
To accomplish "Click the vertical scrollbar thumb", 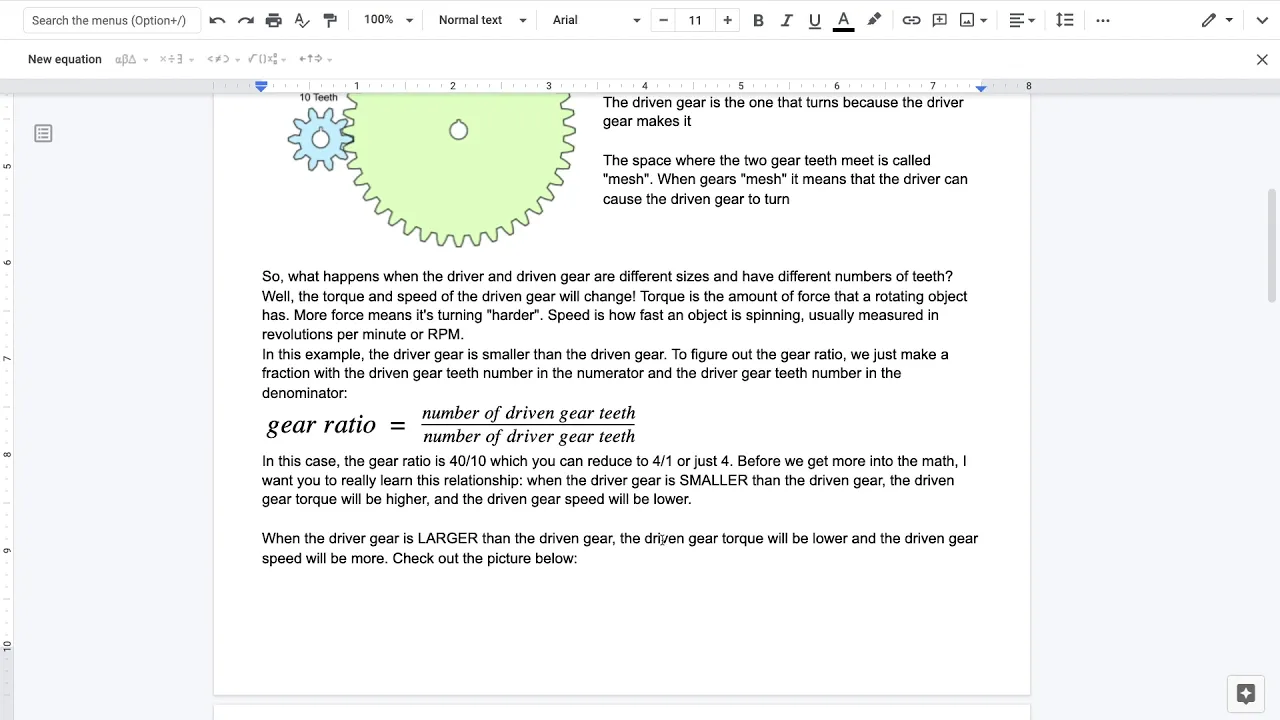I will point(1272,245).
